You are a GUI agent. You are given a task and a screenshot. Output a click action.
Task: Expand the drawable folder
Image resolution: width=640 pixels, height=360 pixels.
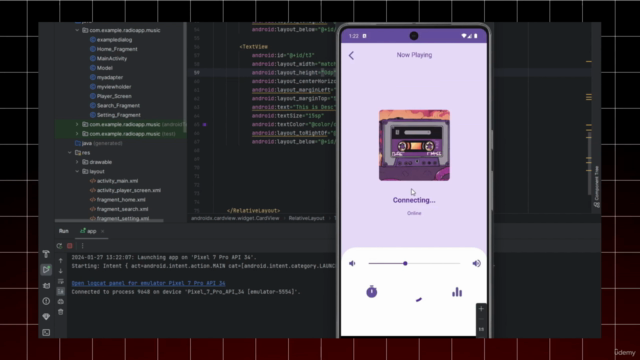point(77,162)
